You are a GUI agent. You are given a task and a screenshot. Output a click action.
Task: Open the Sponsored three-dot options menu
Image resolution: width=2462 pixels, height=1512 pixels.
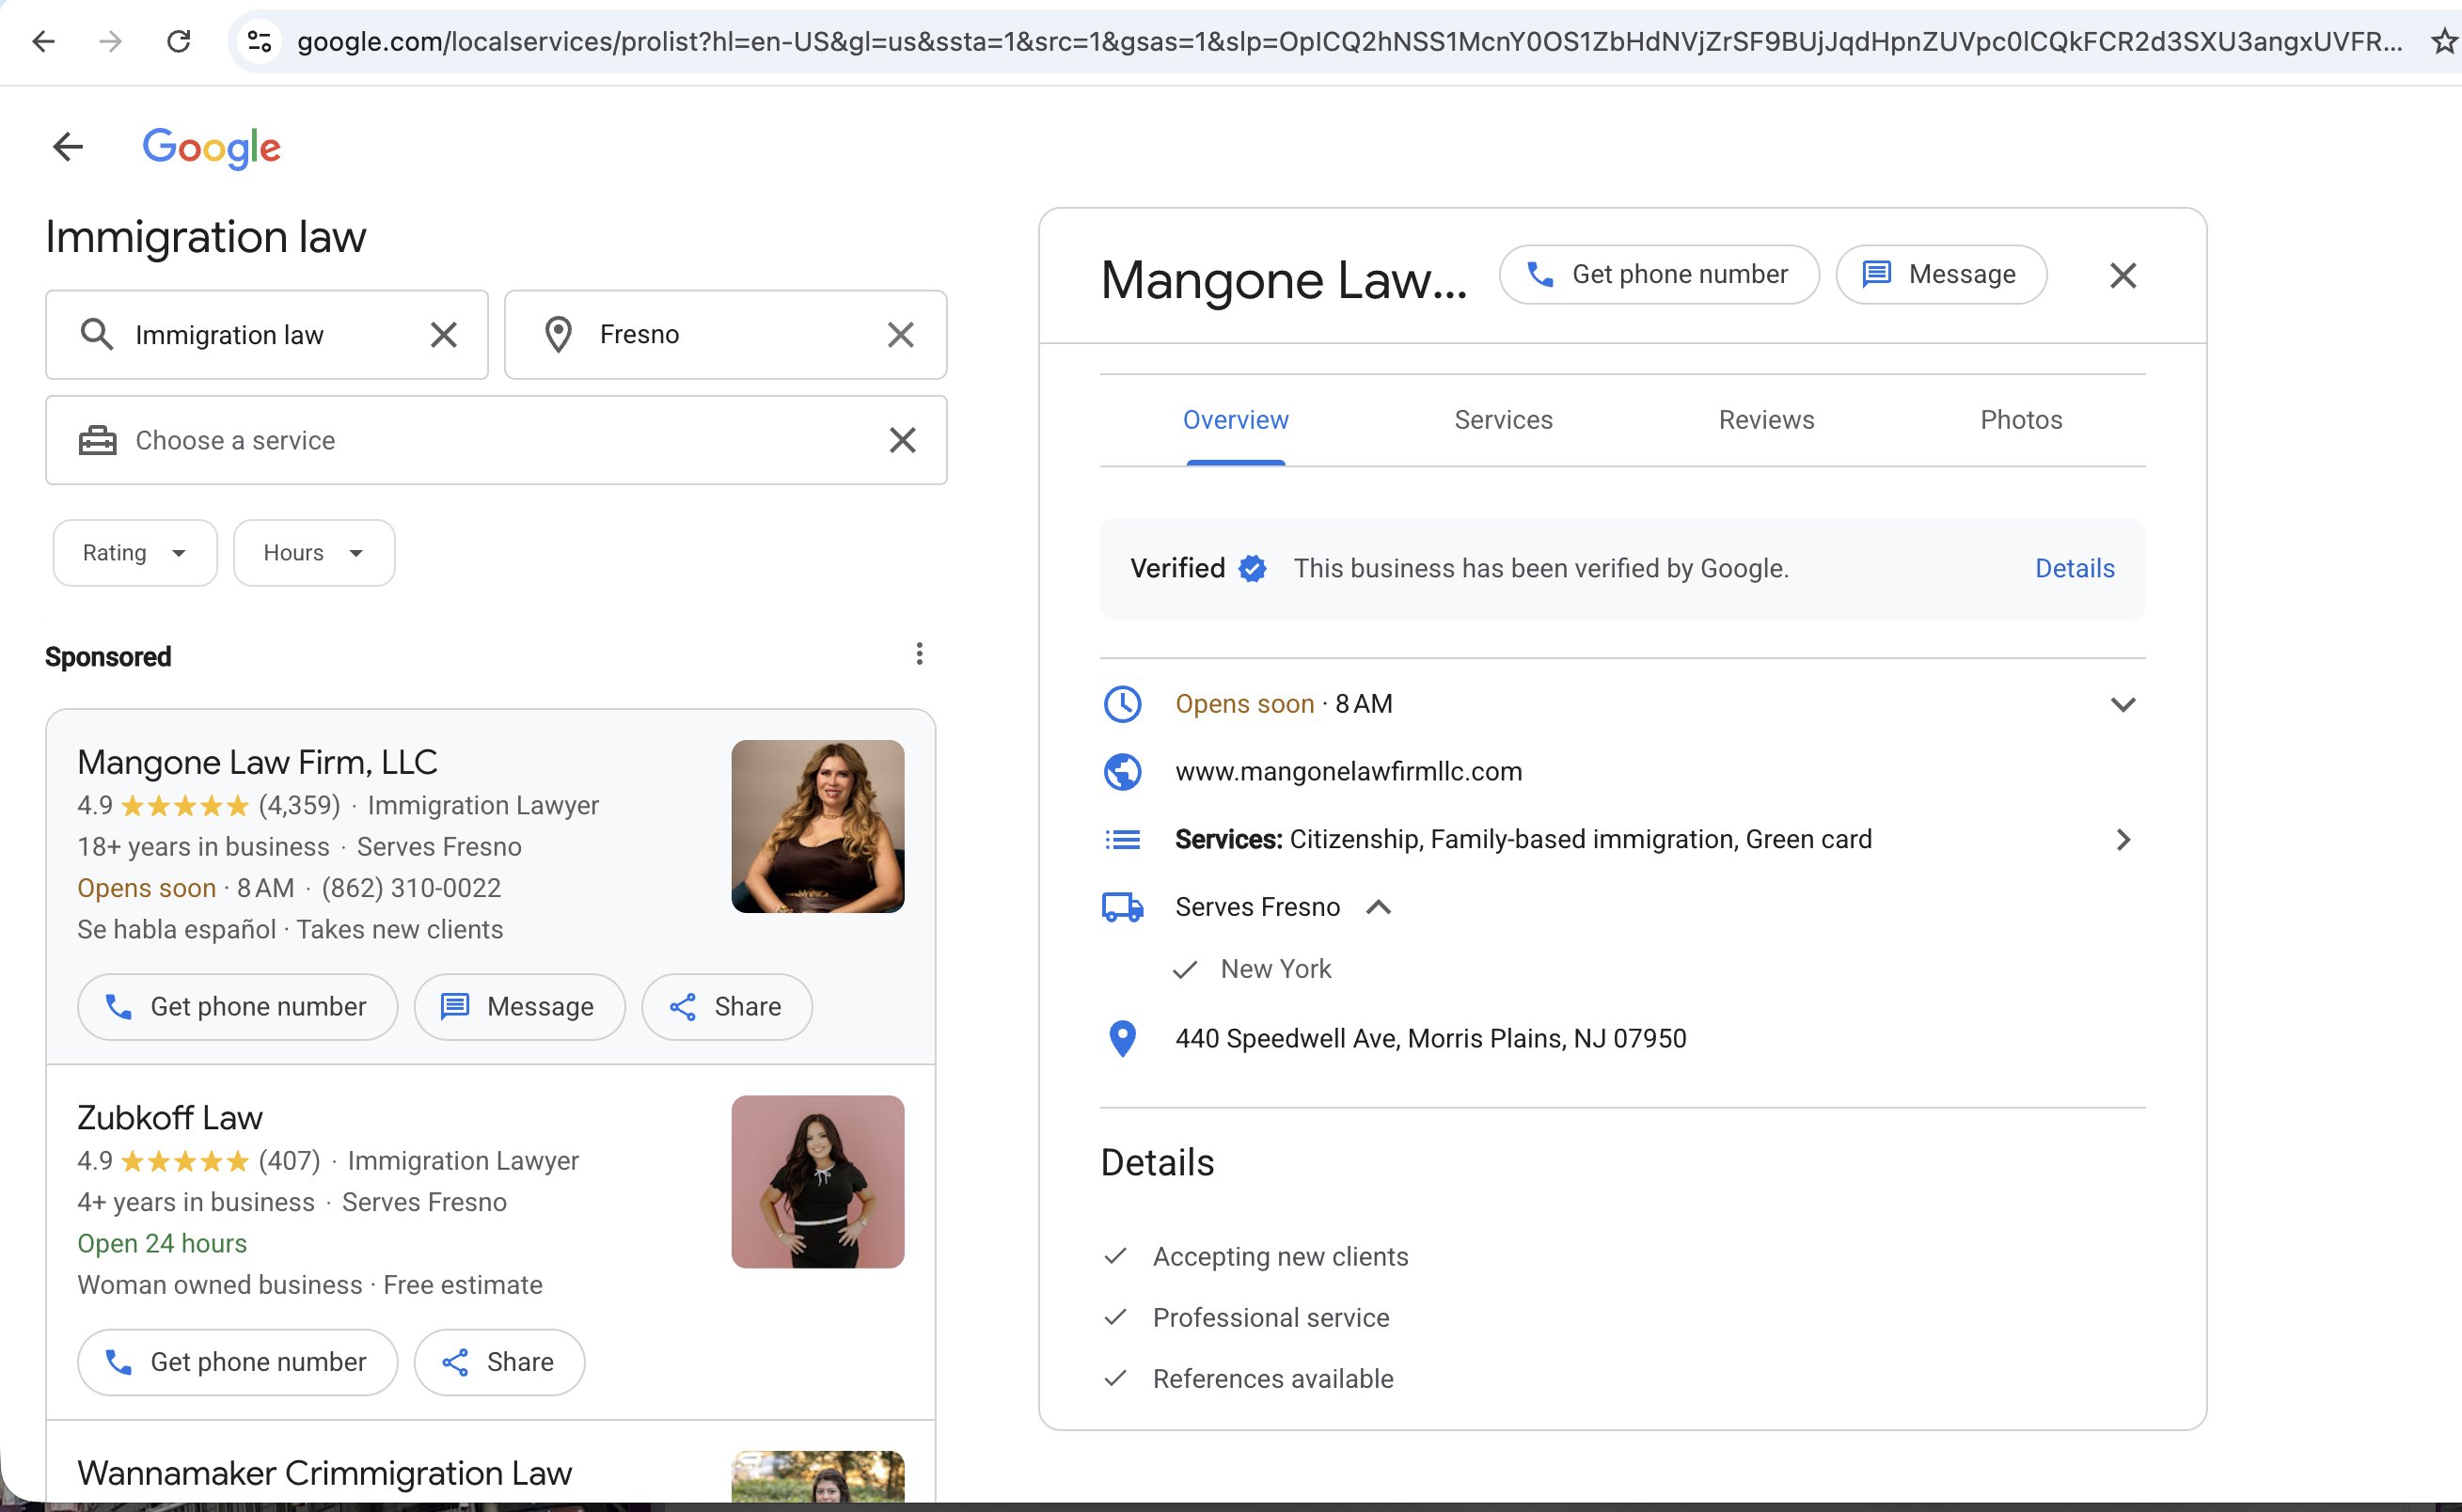919,654
